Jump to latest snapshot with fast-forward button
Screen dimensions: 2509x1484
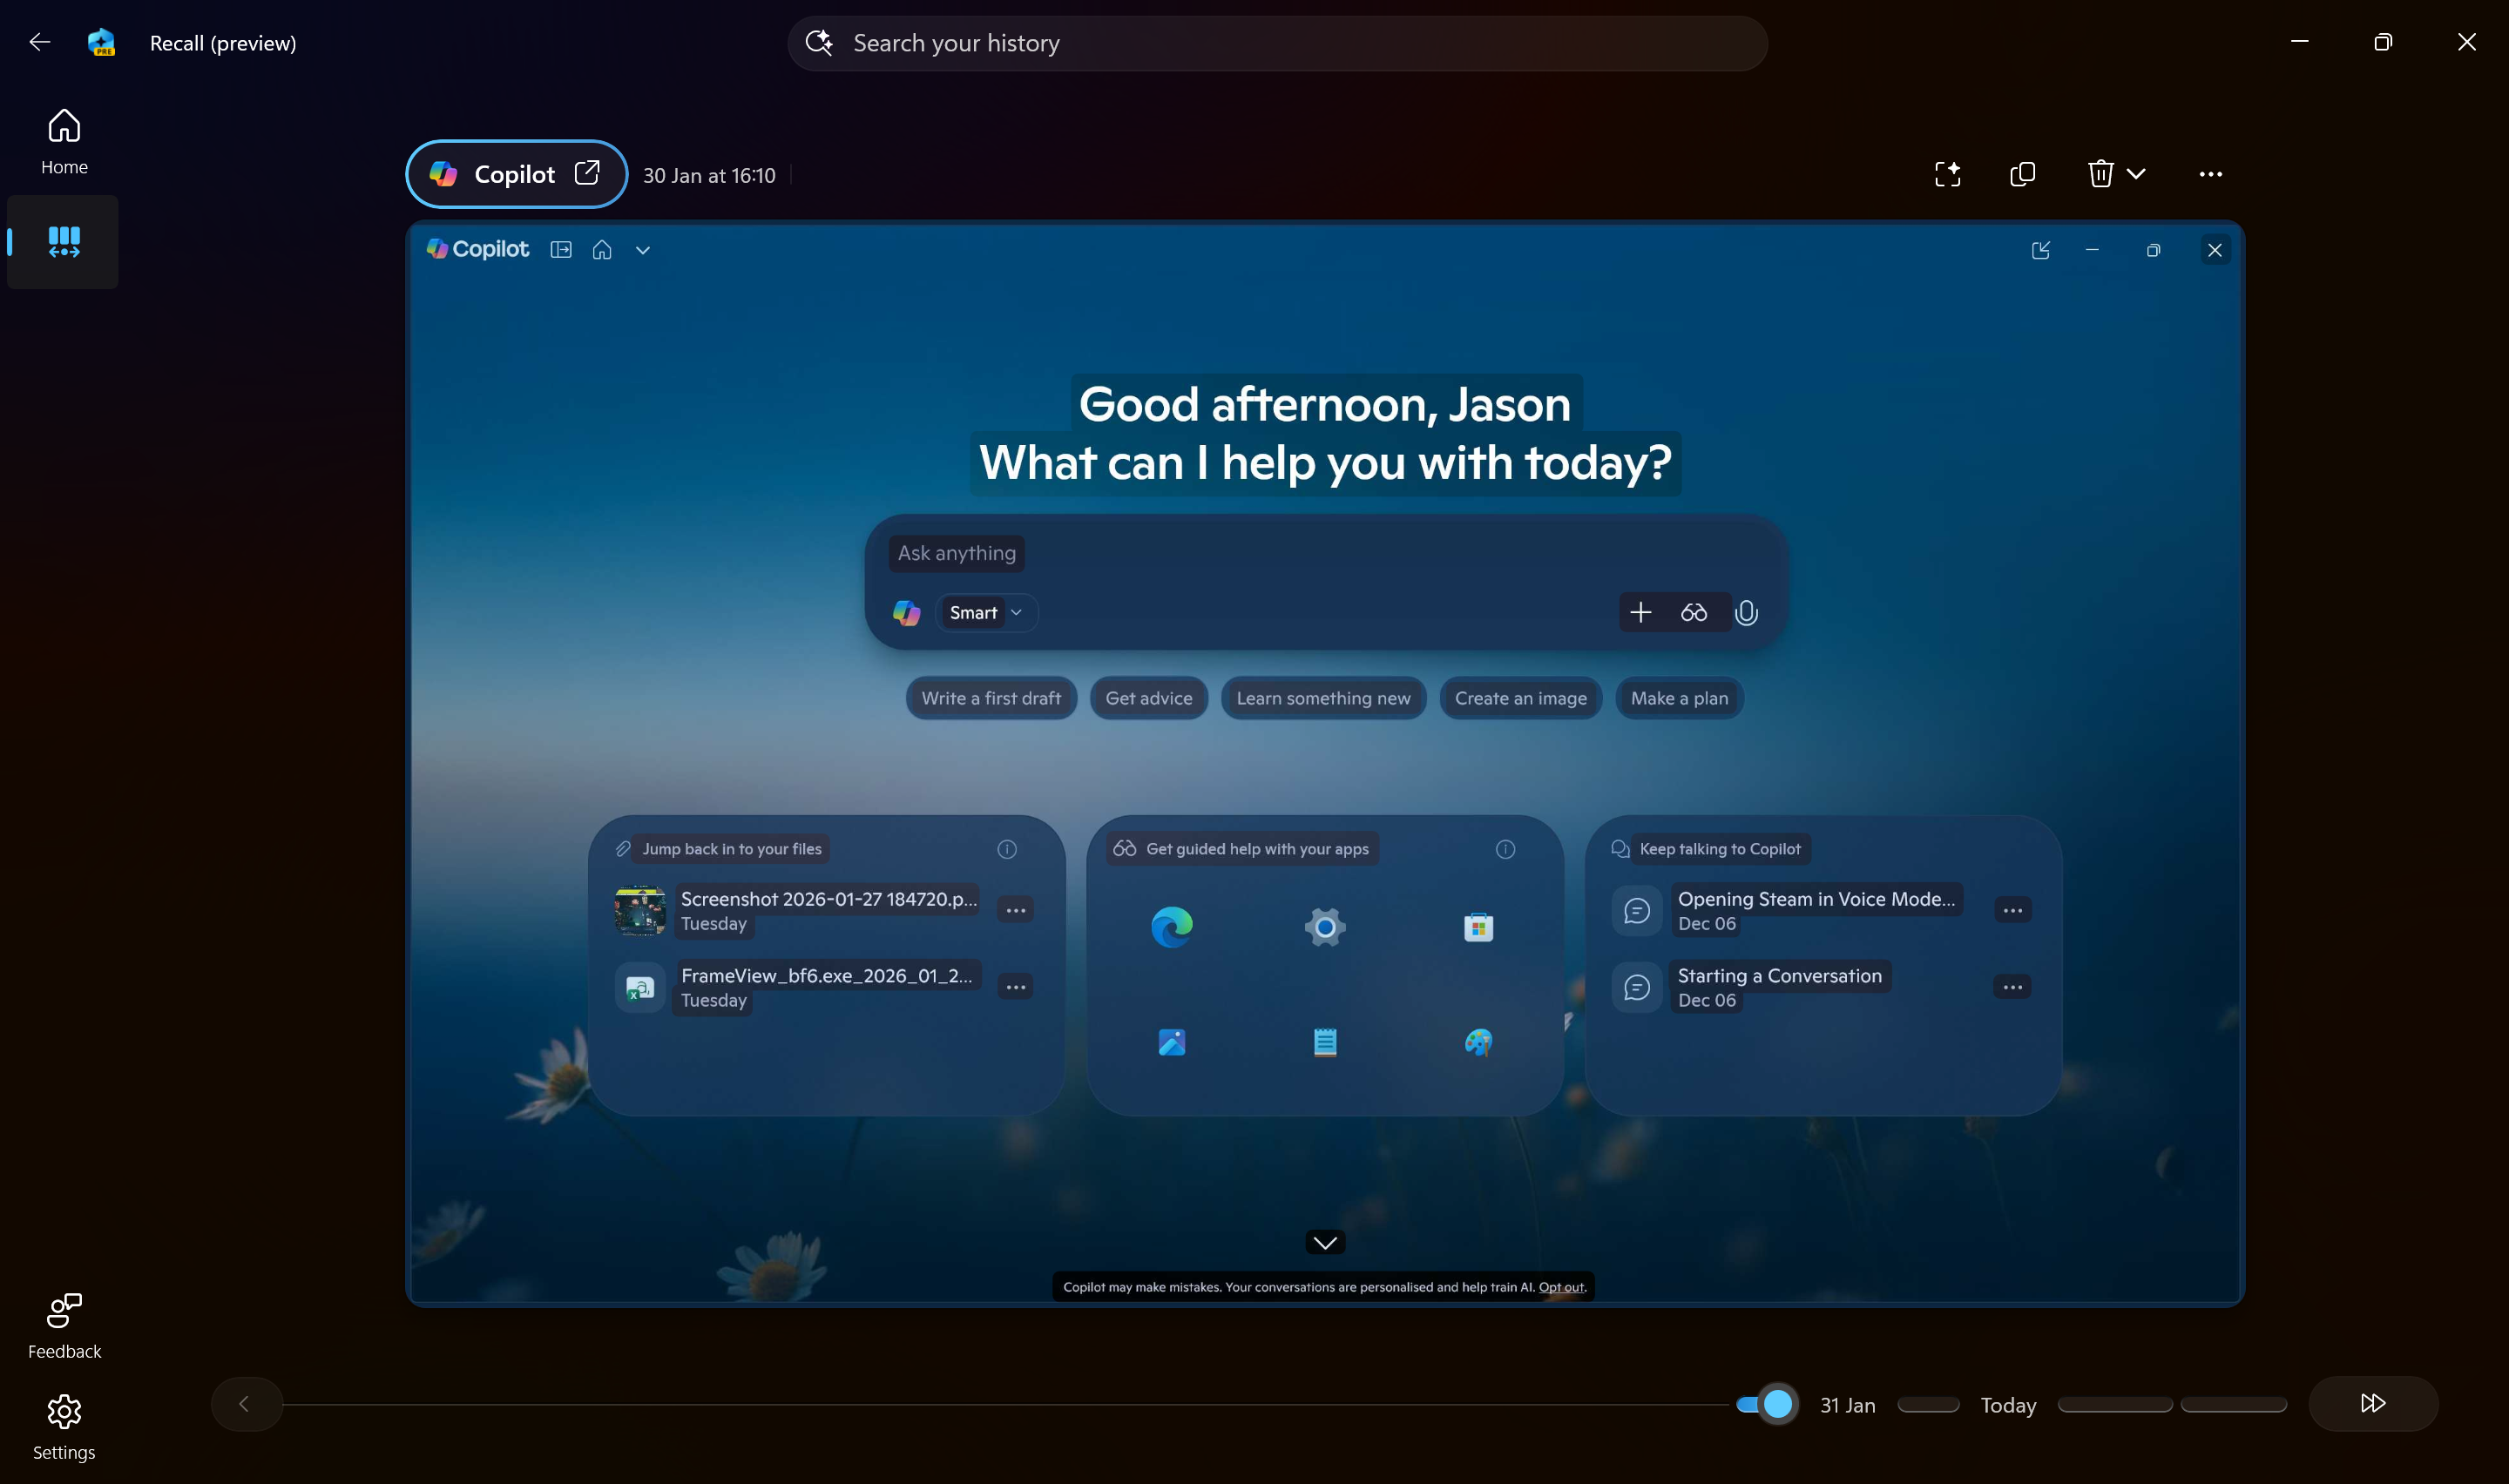click(2372, 1404)
